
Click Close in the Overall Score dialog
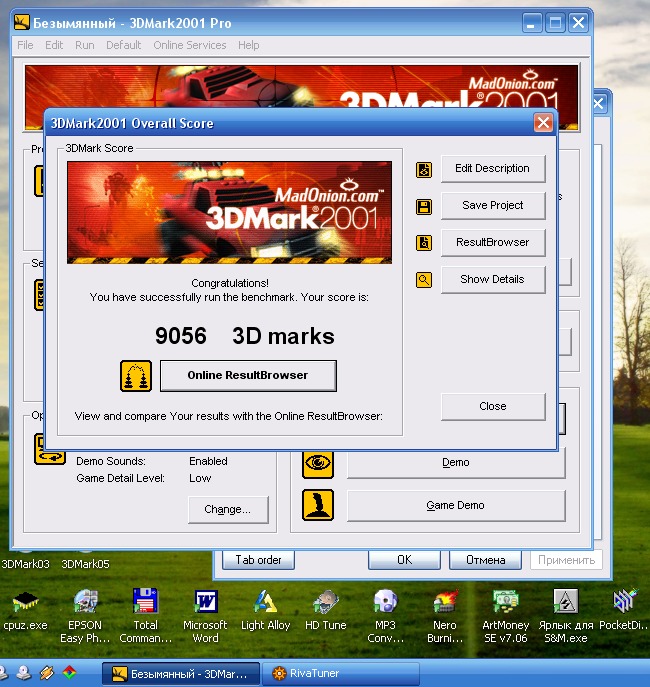pyautogui.click(x=493, y=407)
